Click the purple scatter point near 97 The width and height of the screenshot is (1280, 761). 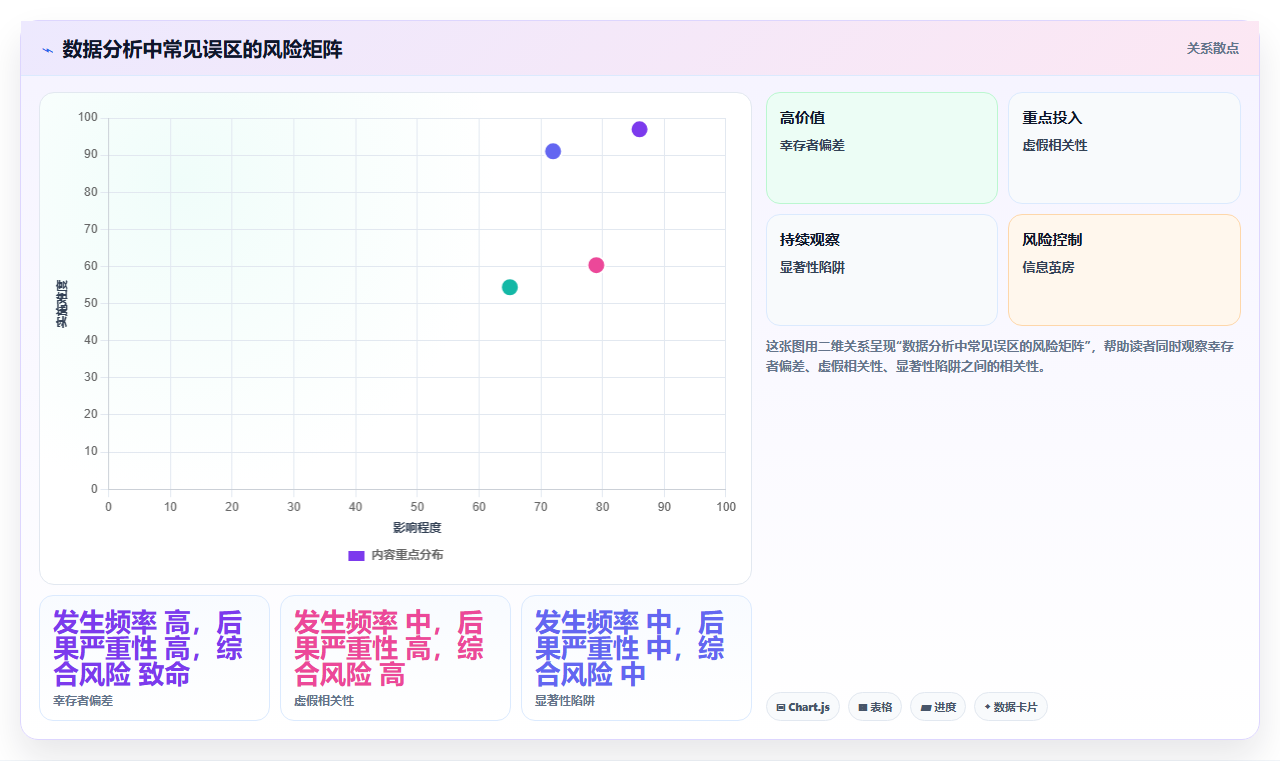(639, 129)
